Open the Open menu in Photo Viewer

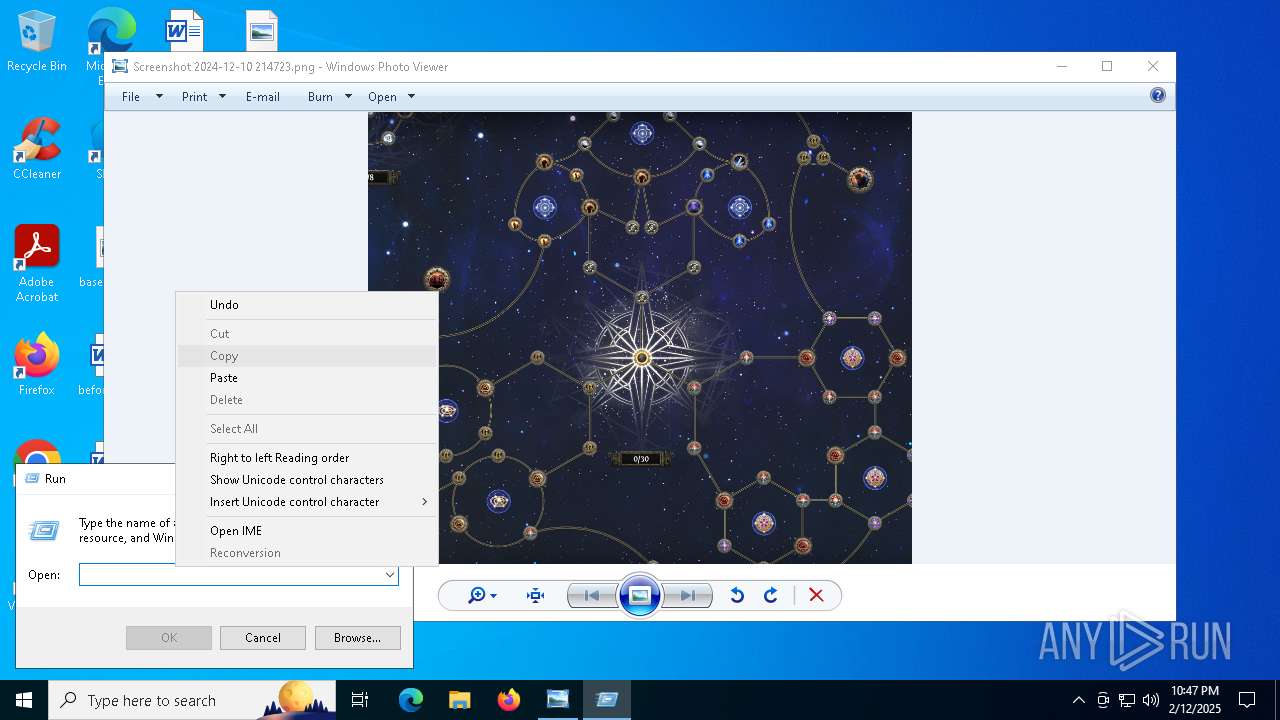(x=382, y=97)
